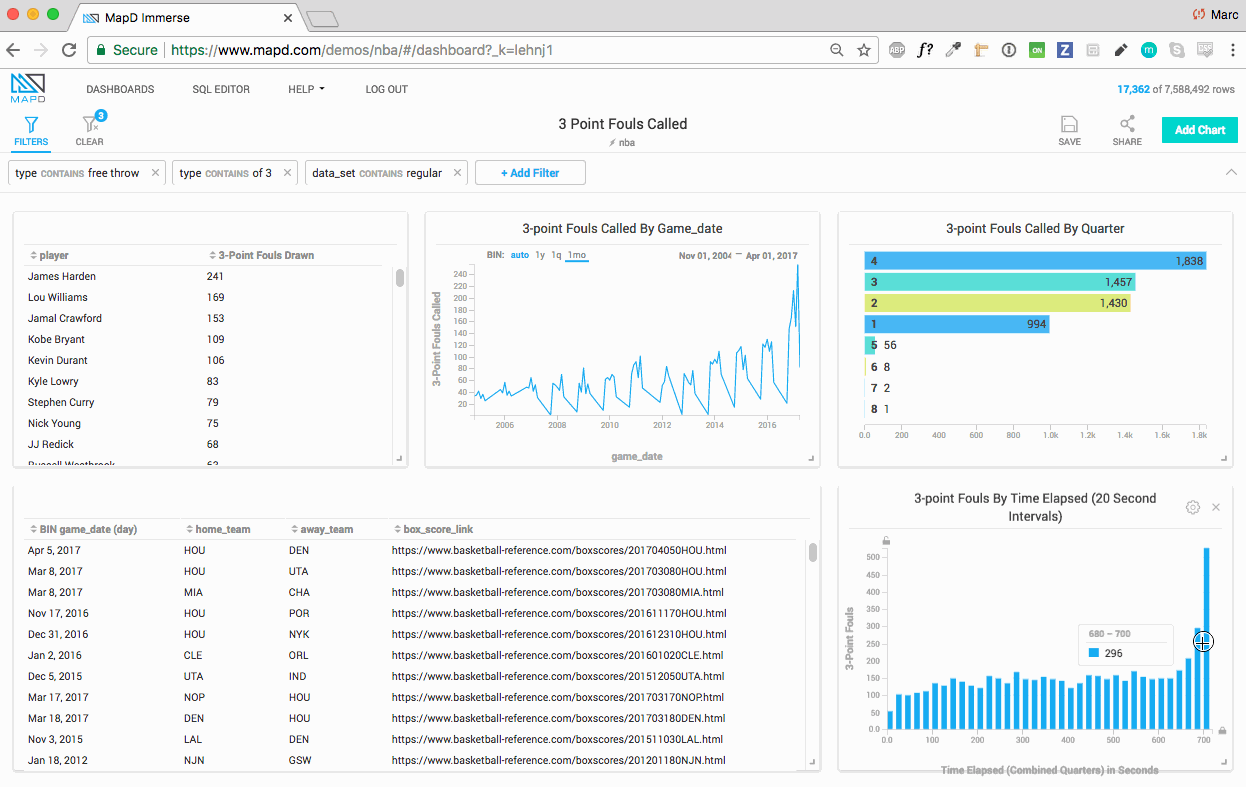Set the time bin to auto

click(520, 255)
